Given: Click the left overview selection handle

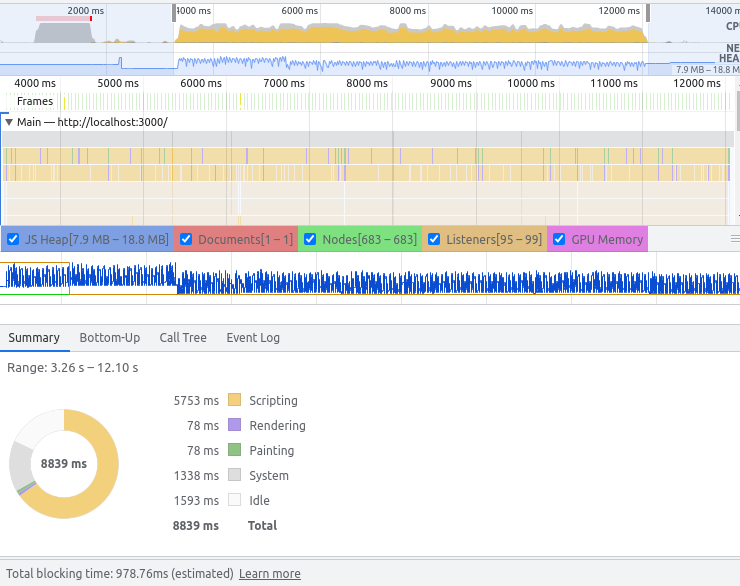Looking at the screenshot, I should point(176,12).
